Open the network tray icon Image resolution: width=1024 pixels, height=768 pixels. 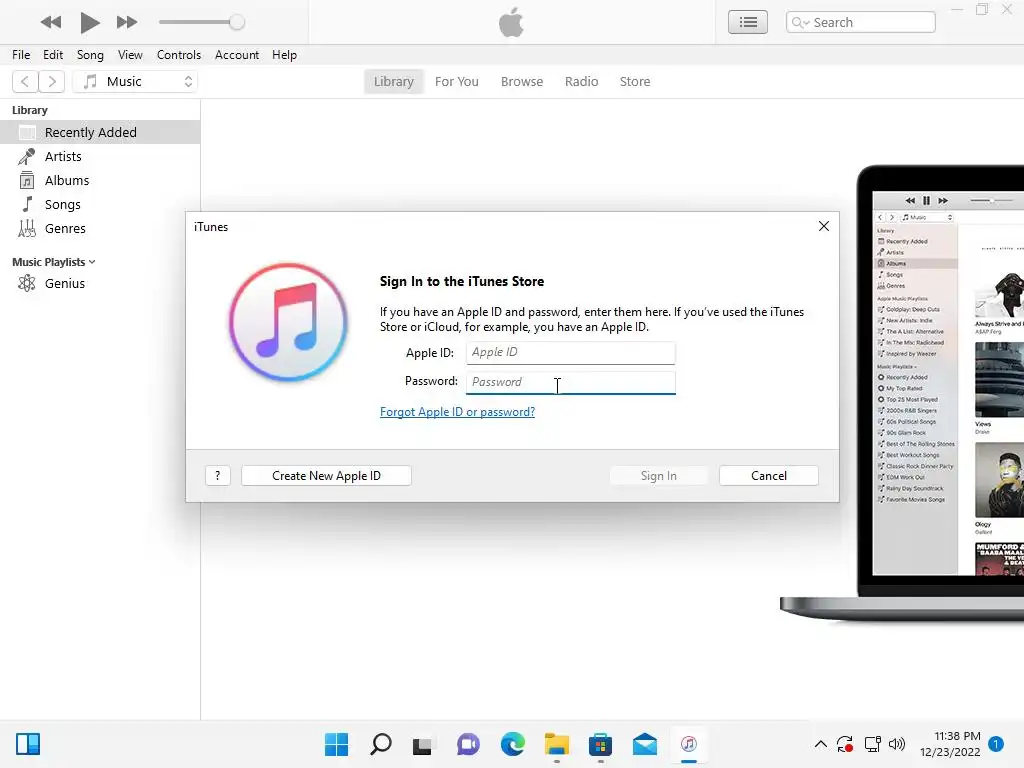(872, 744)
